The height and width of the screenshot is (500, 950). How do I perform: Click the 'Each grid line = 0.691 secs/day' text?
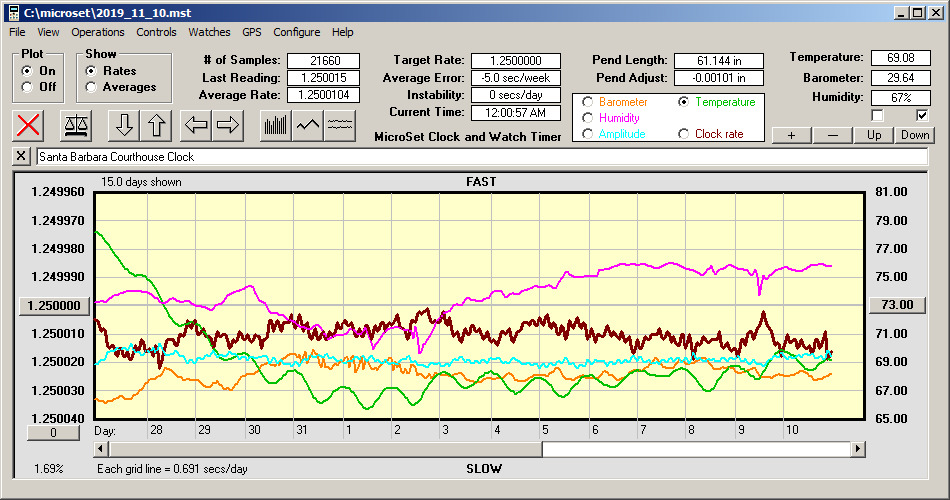(x=172, y=468)
